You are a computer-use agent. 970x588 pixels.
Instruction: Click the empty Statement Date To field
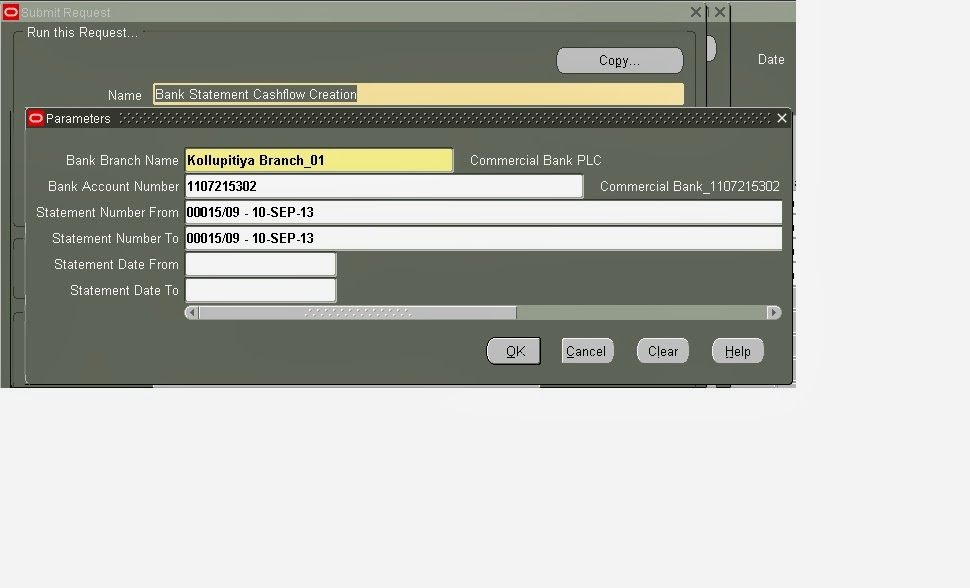pyautogui.click(x=260, y=290)
